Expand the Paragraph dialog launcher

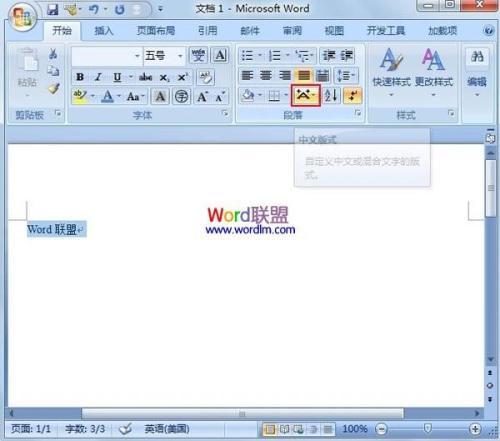(x=358, y=113)
